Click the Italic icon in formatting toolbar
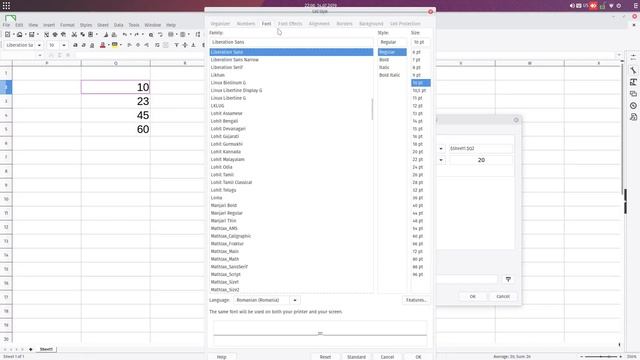This screenshot has width=640, height=360. tap(83, 45)
